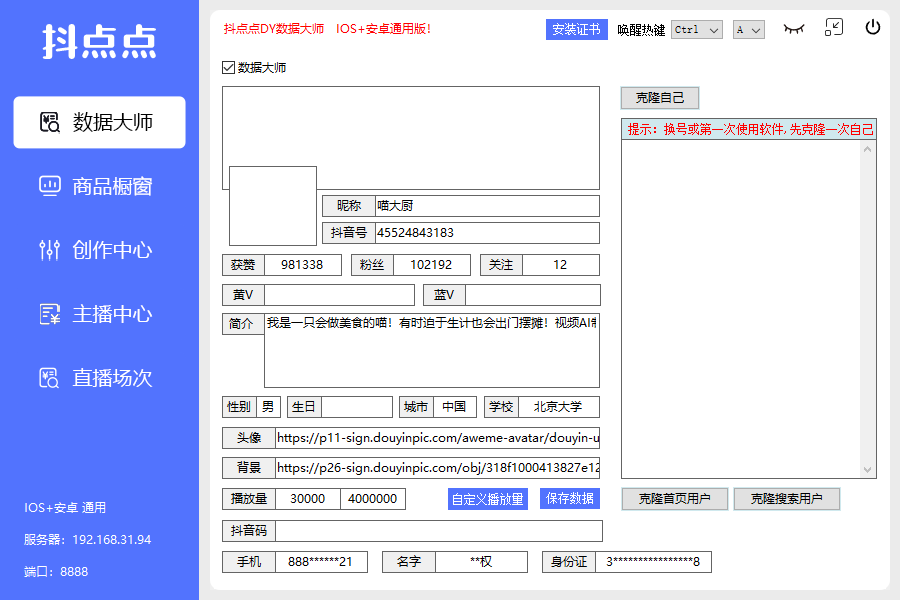Click the red 抖点点DY数据大师 title text
Viewport: 900px width, 600px height.
tap(274, 29)
